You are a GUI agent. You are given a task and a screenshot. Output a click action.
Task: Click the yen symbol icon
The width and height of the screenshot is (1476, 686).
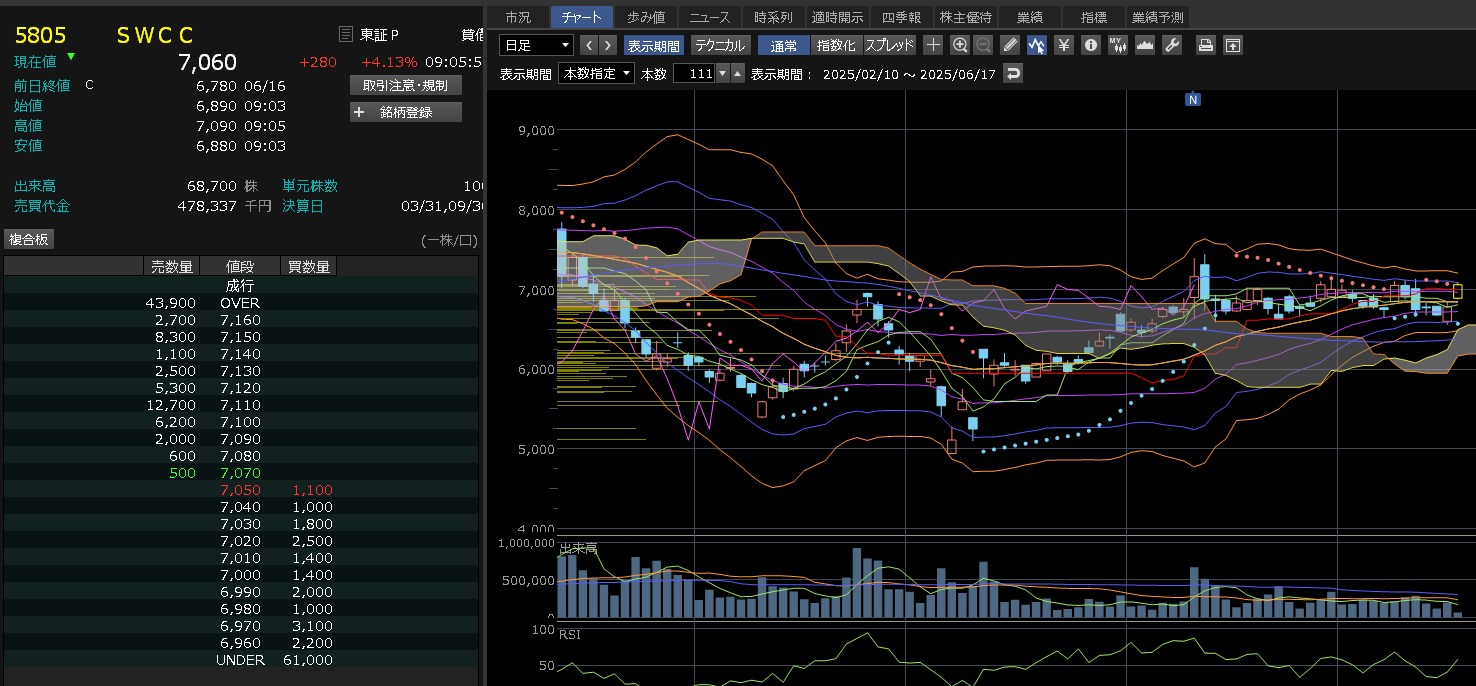(1064, 45)
